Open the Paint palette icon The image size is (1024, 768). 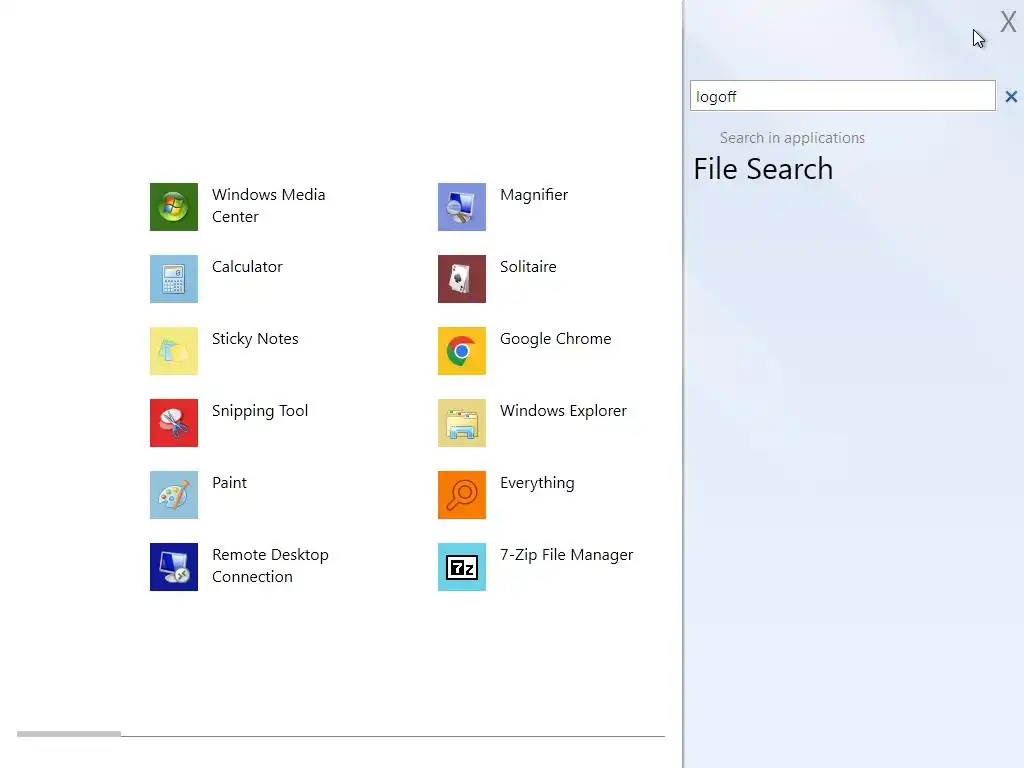174,495
